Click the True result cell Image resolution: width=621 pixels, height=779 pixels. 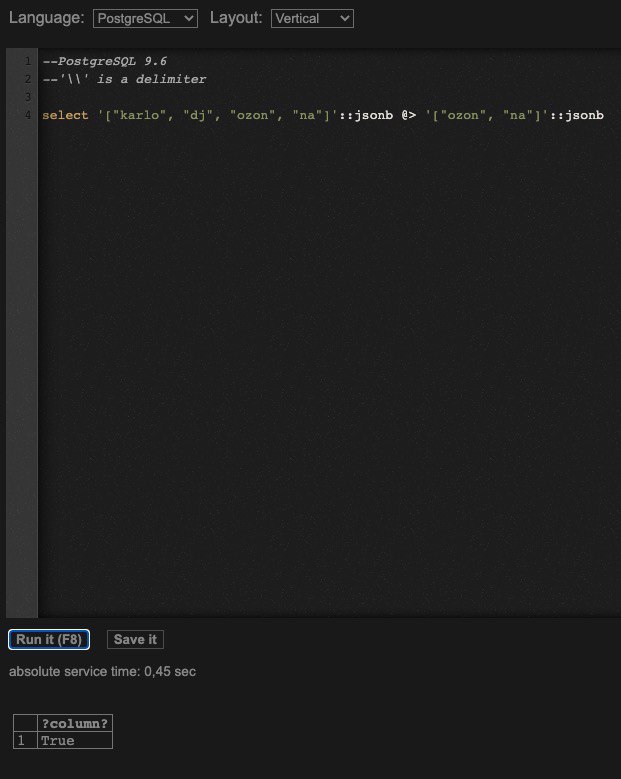click(x=75, y=740)
